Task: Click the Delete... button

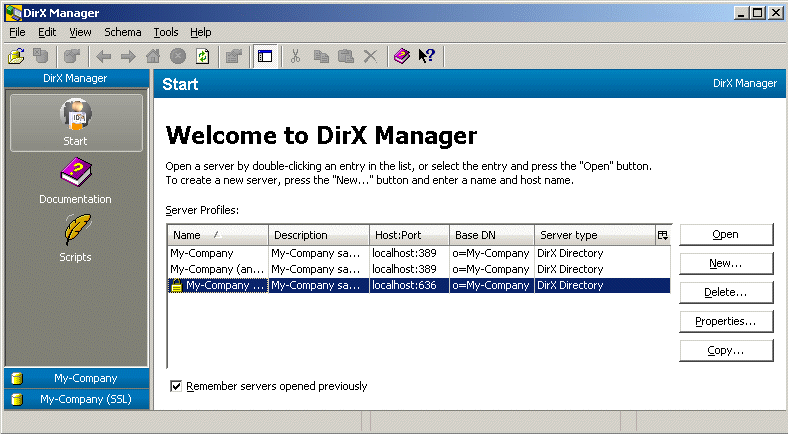Action: pyautogui.click(x=726, y=292)
